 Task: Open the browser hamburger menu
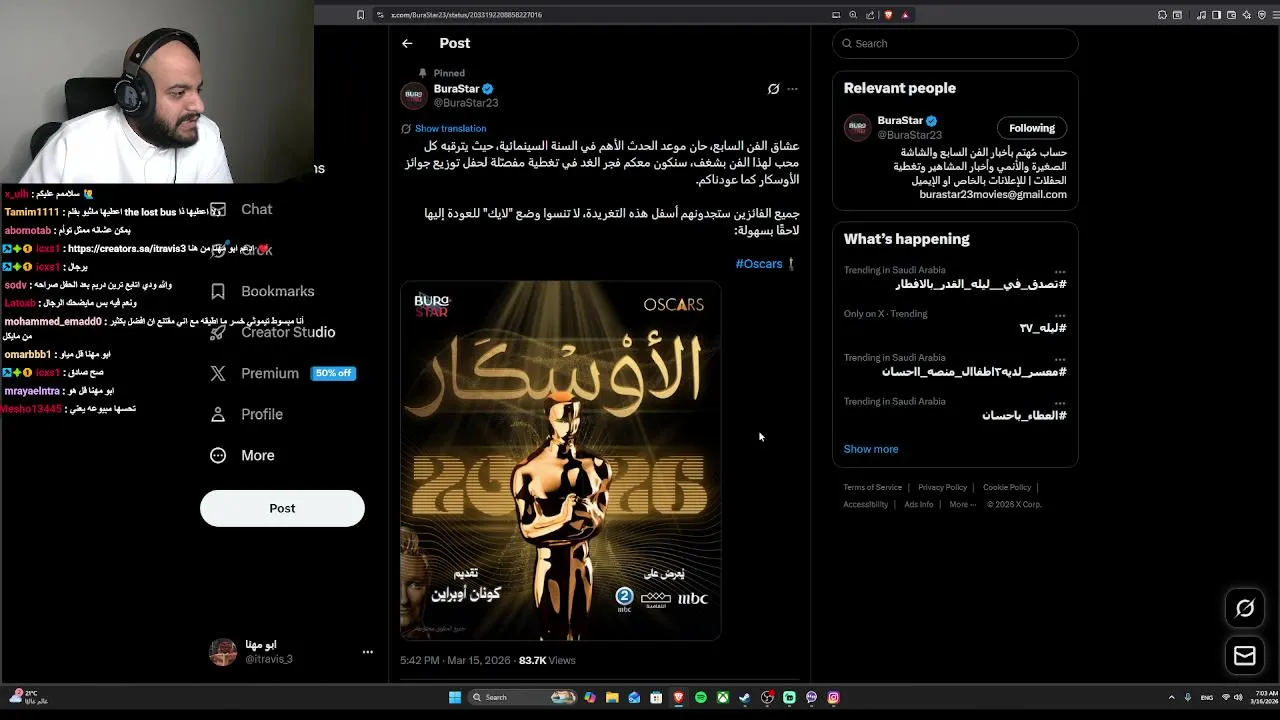coord(1275,15)
